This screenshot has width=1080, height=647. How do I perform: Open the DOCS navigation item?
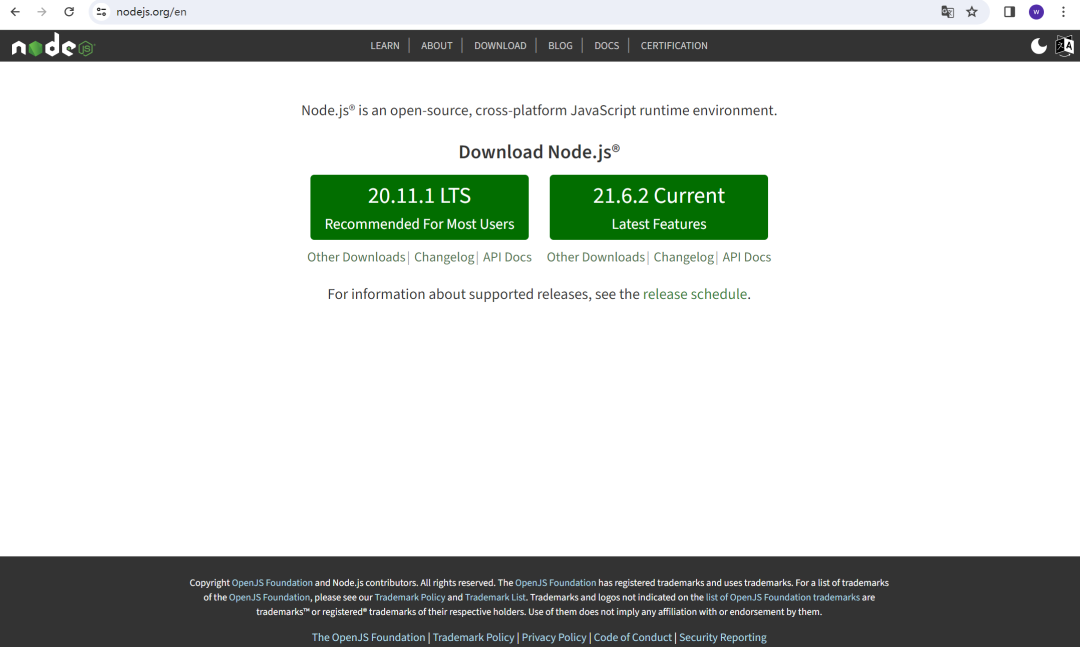[x=607, y=45]
